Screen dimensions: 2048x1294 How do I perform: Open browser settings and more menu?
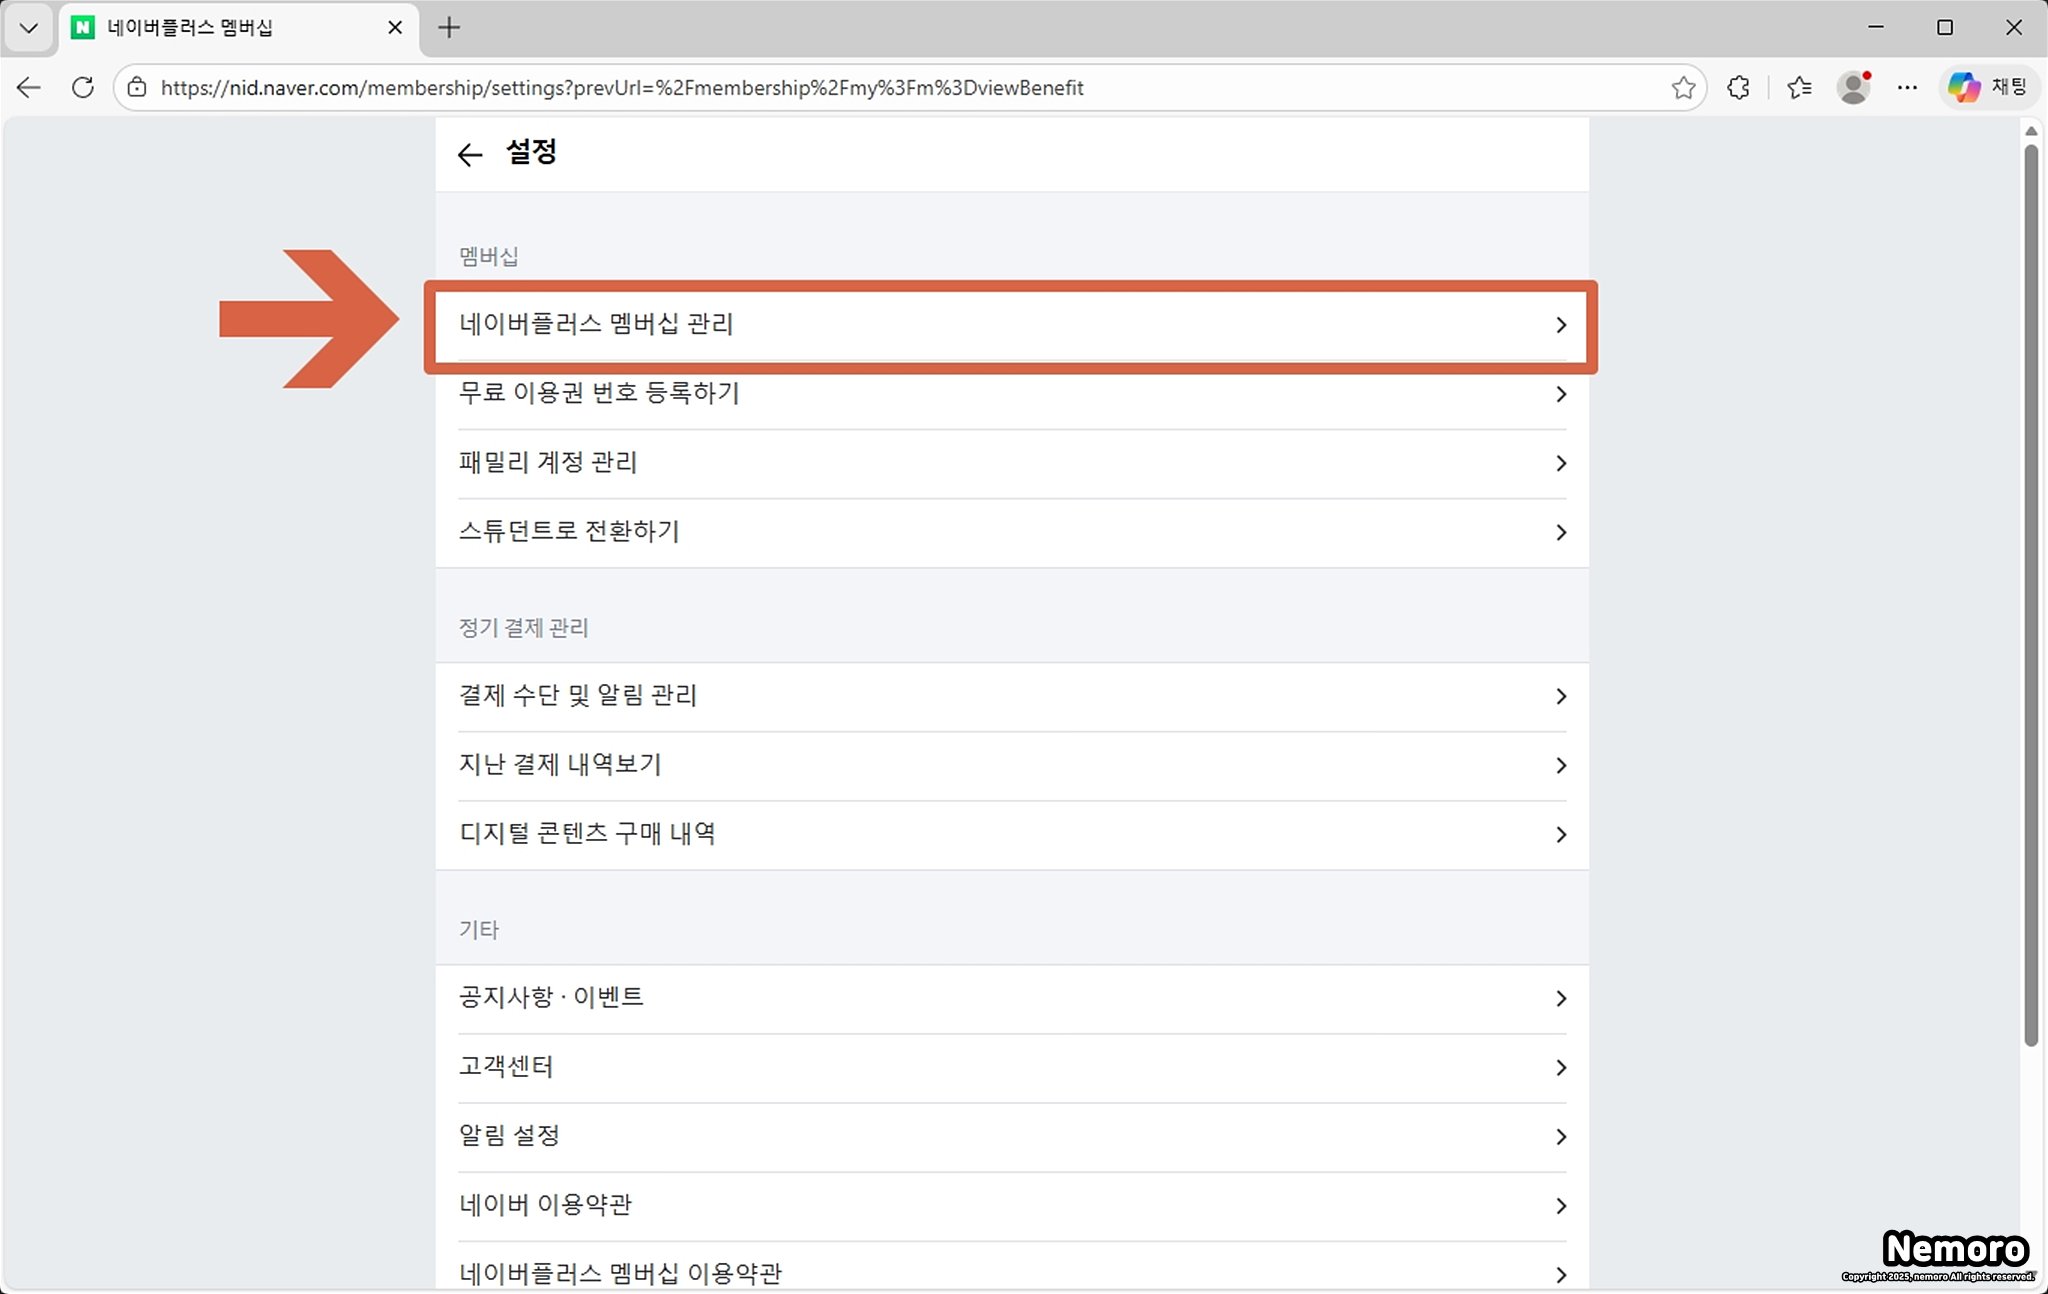click(1907, 88)
